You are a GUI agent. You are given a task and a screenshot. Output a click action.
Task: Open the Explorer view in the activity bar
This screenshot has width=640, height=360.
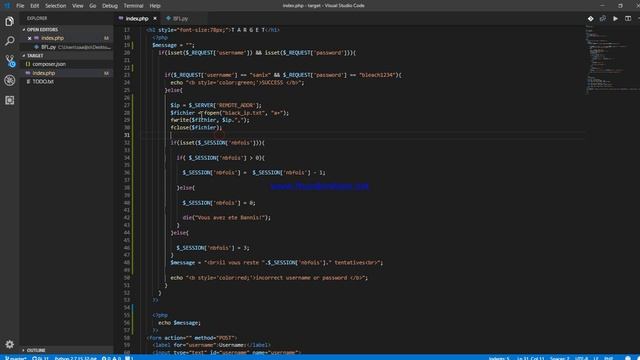[x=9, y=21]
